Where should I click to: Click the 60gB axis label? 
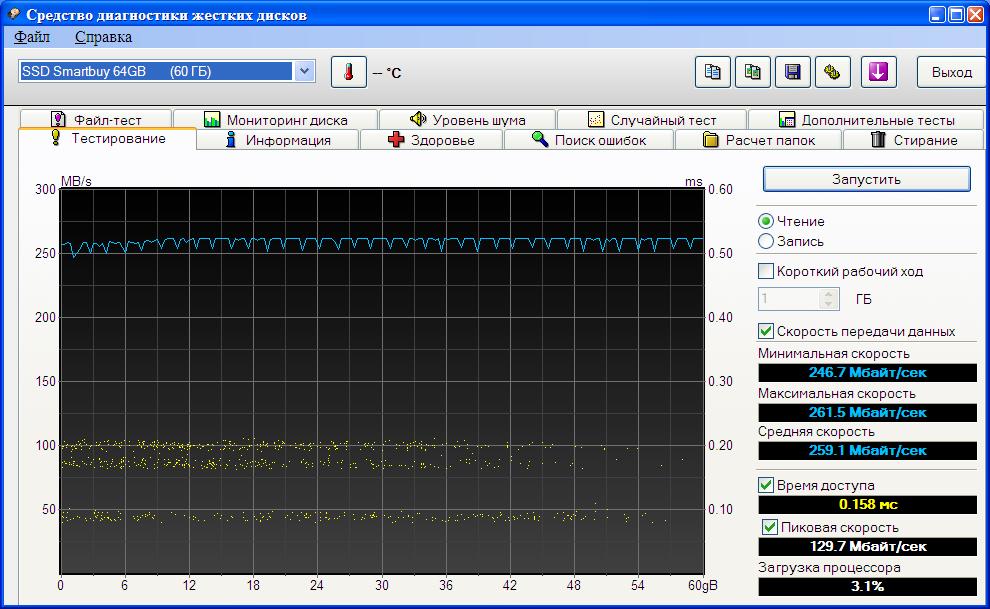click(702, 586)
